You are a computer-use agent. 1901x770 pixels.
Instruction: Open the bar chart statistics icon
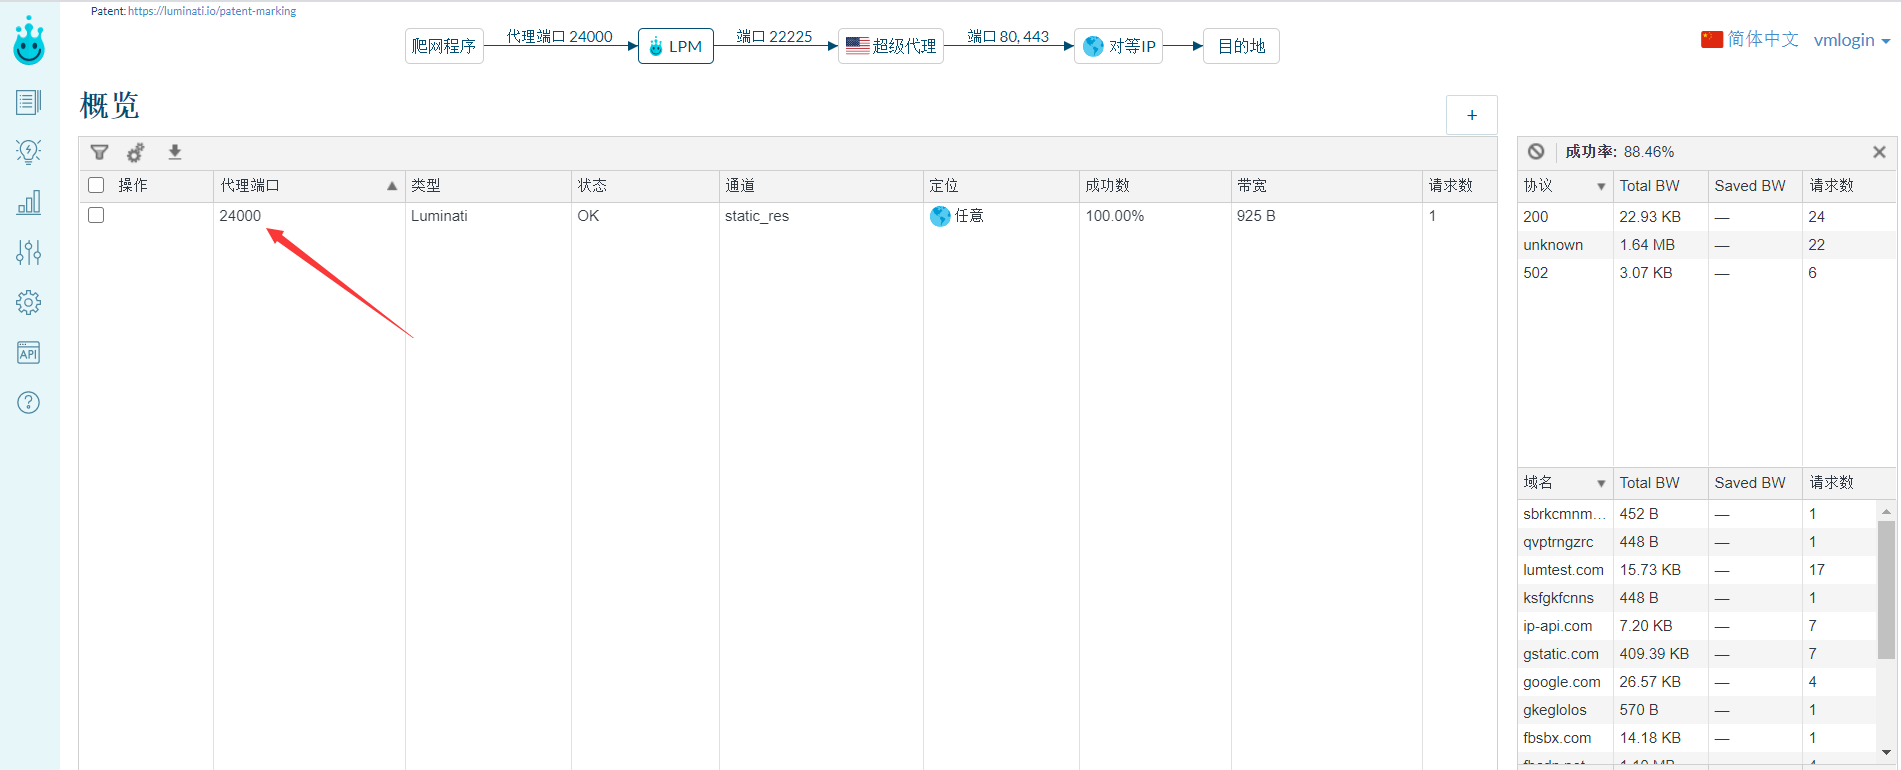coord(29,202)
